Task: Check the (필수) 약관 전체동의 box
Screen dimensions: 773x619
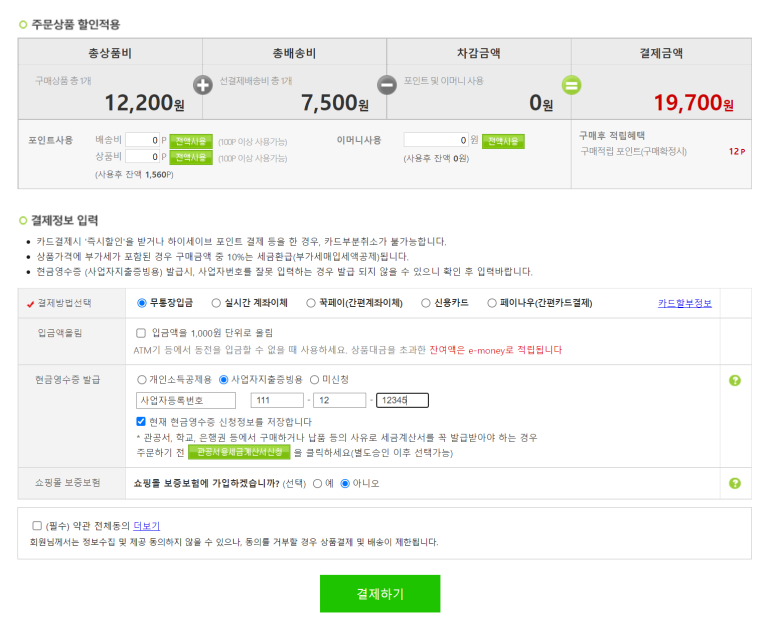Action: tap(37, 526)
